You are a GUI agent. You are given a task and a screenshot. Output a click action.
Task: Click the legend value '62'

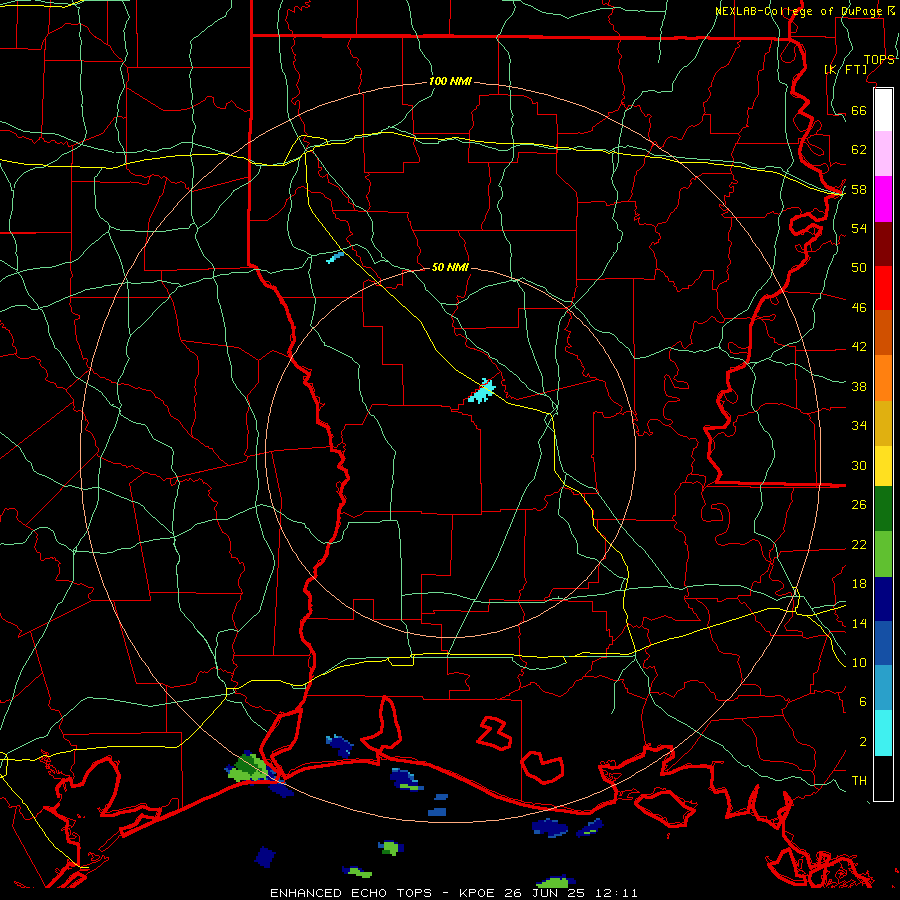[859, 150]
